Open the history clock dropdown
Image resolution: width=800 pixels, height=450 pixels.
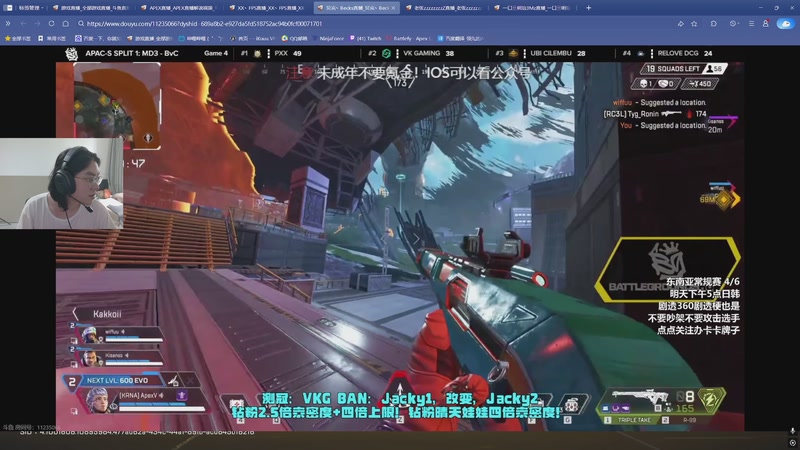[x=734, y=23]
